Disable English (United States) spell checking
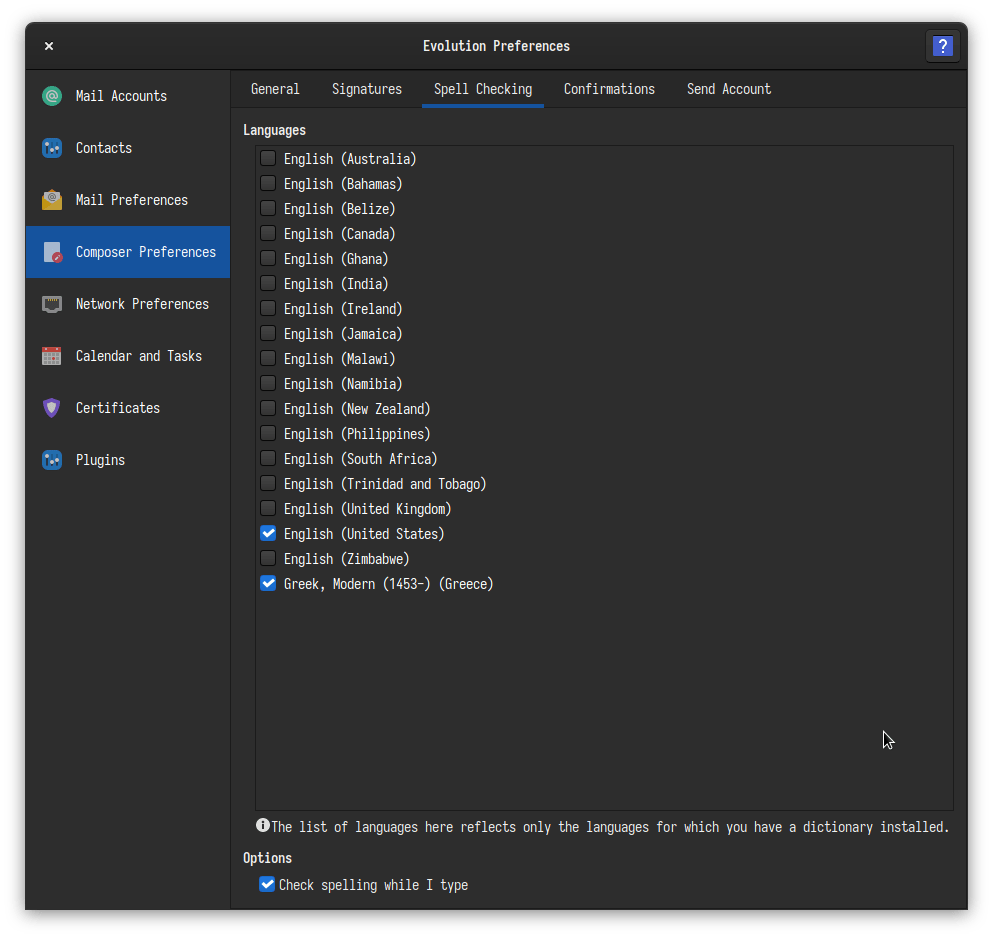Viewport: 993px width, 938px height. click(268, 533)
